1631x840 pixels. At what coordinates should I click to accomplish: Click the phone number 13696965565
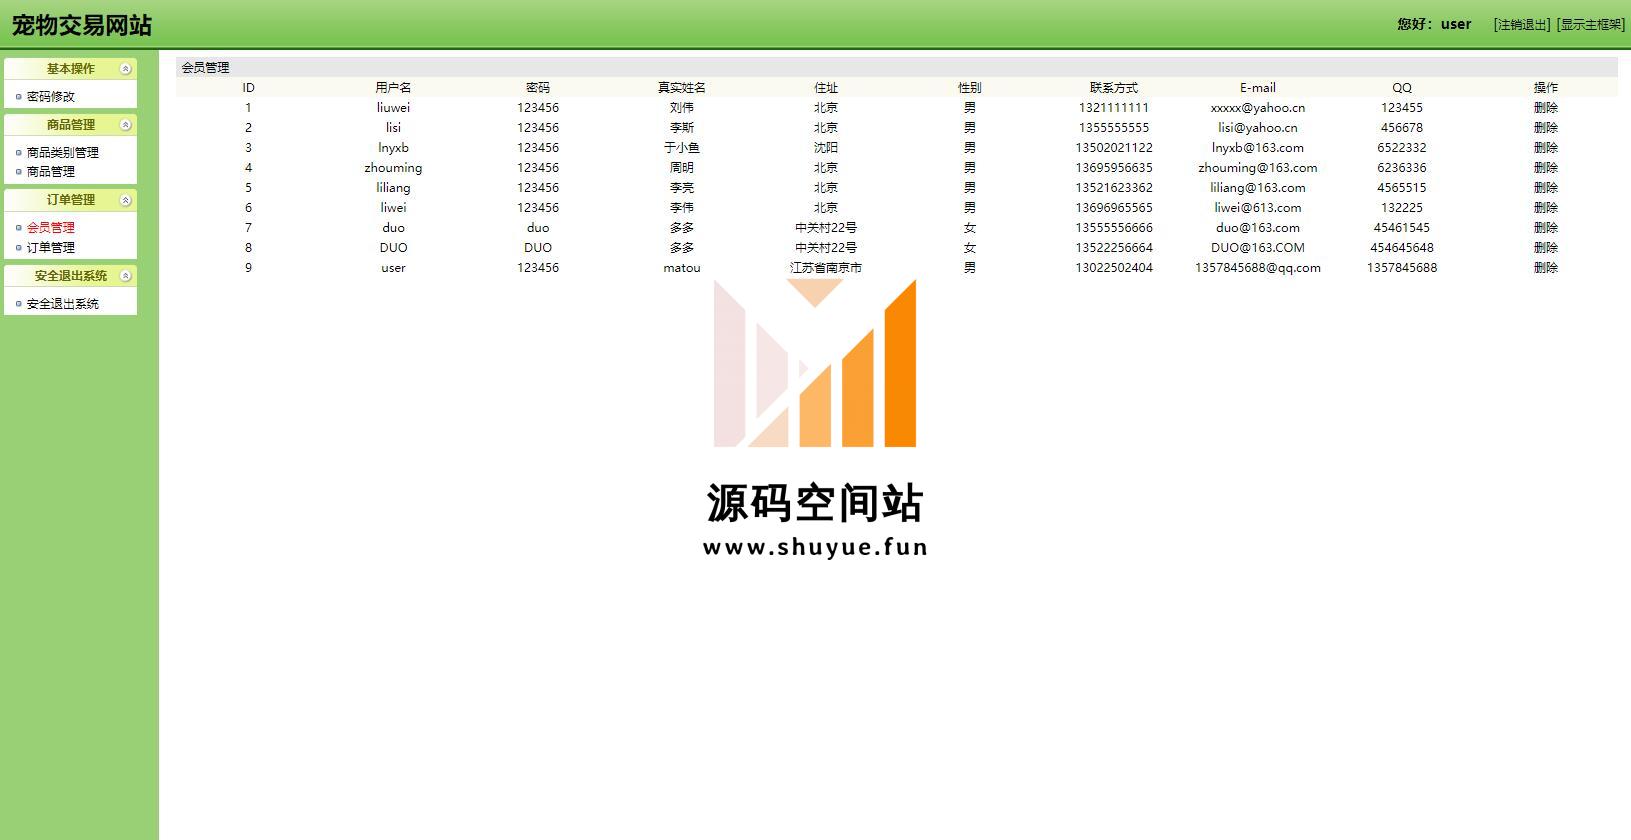tap(1114, 208)
